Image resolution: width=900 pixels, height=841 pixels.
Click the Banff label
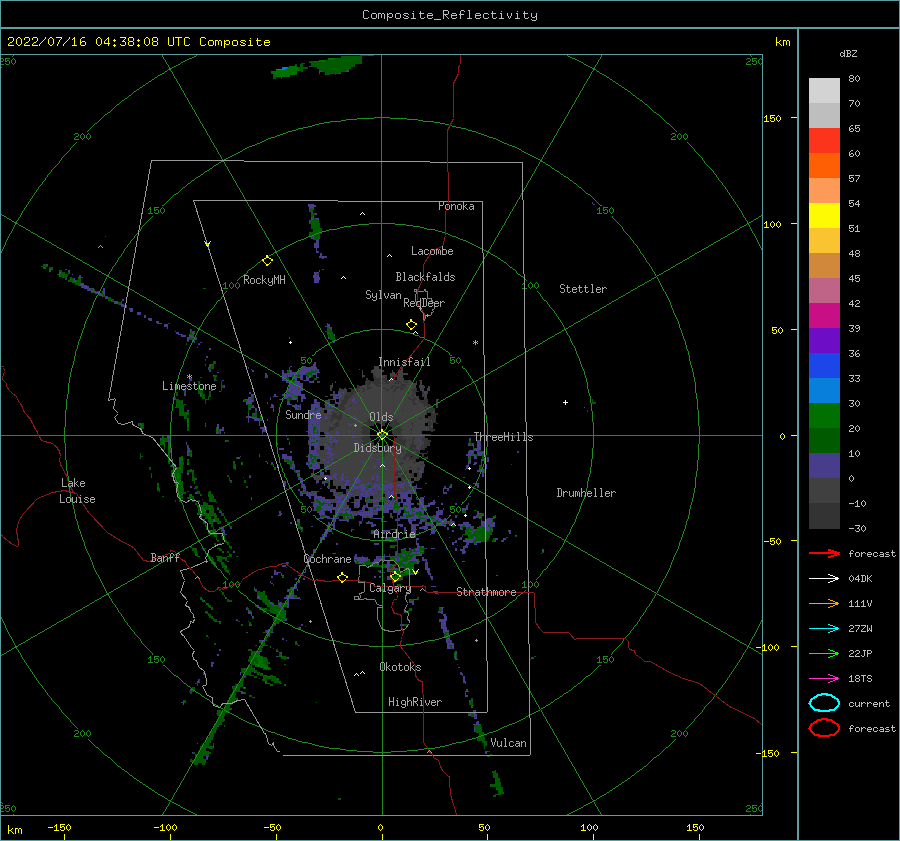165,557
